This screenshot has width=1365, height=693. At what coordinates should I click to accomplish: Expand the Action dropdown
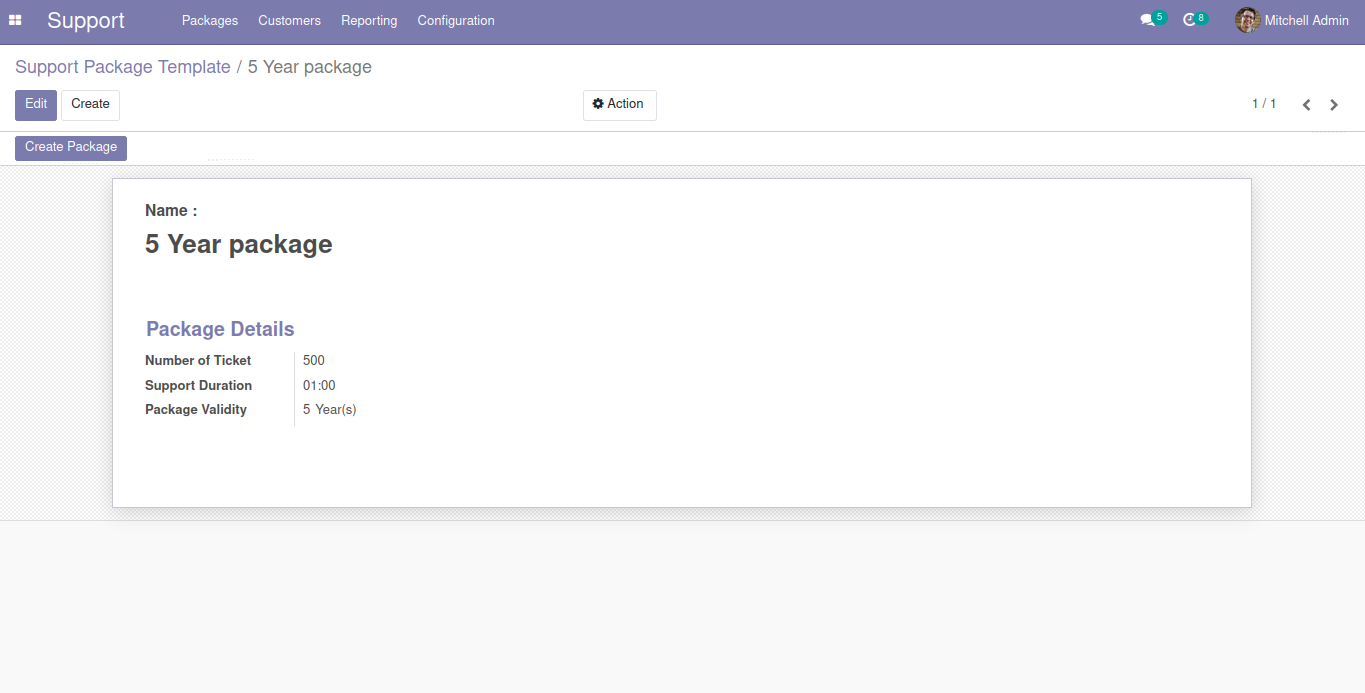tap(619, 105)
